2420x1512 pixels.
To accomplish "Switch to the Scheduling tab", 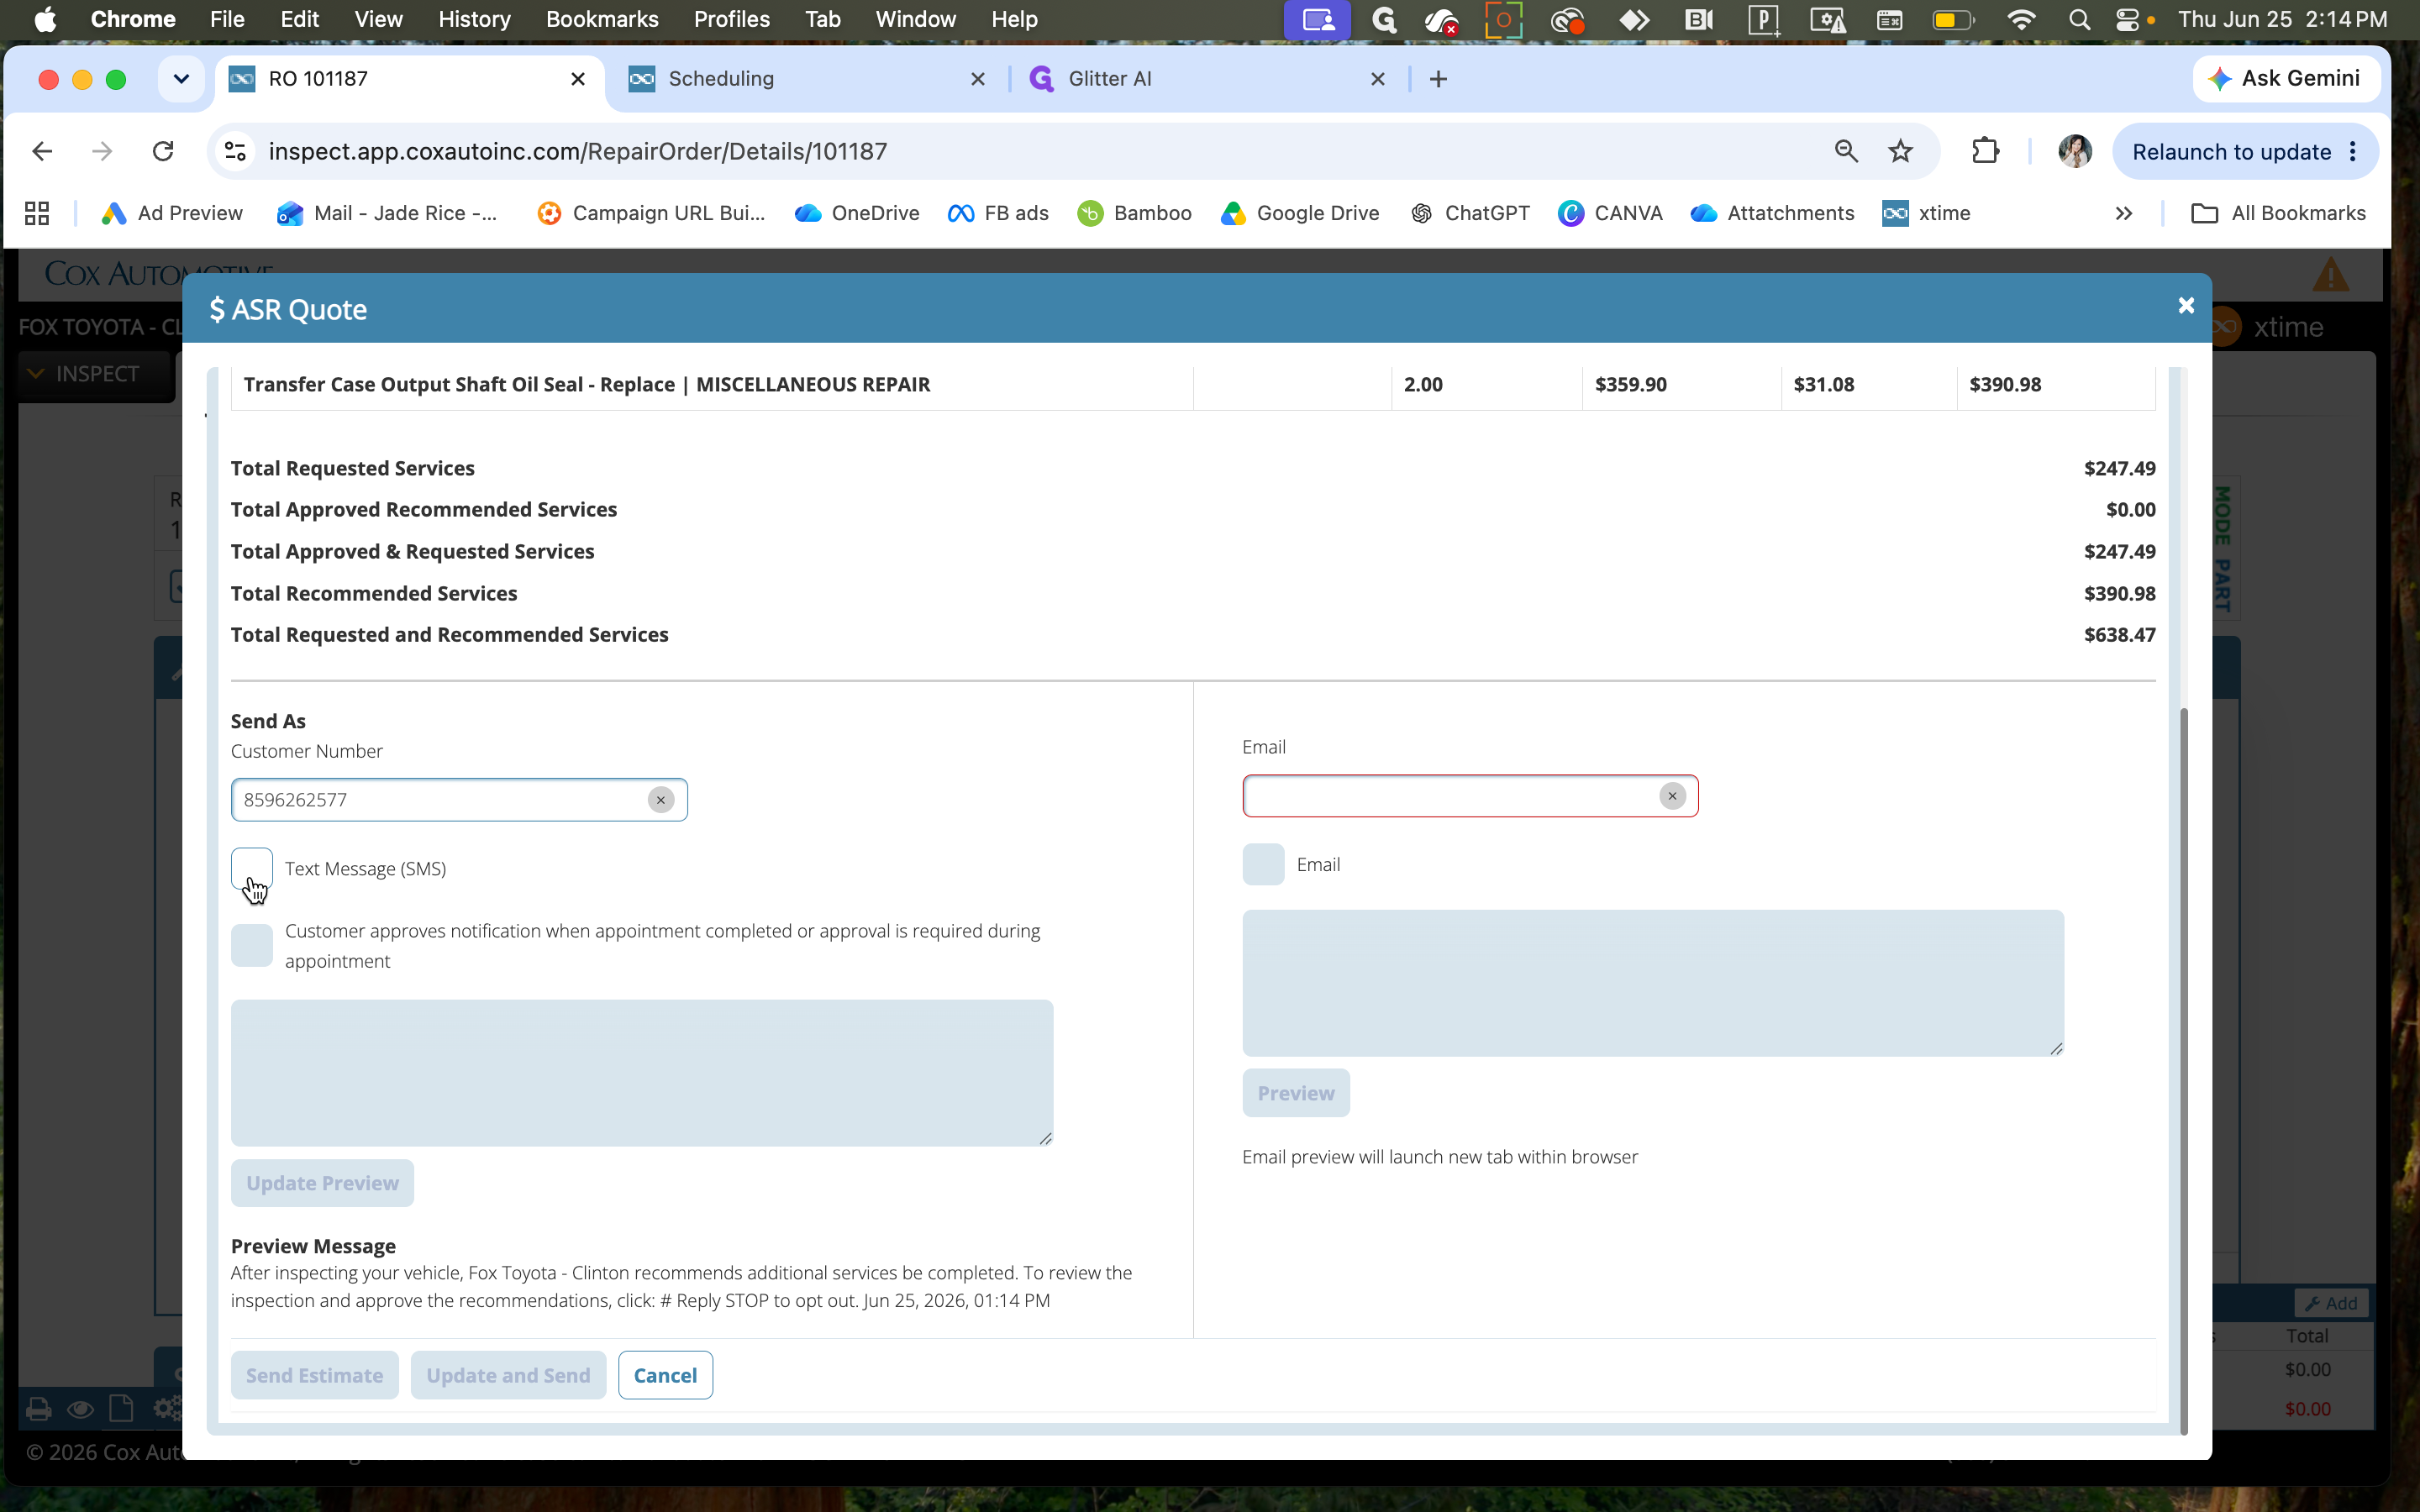I will [806, 79].
